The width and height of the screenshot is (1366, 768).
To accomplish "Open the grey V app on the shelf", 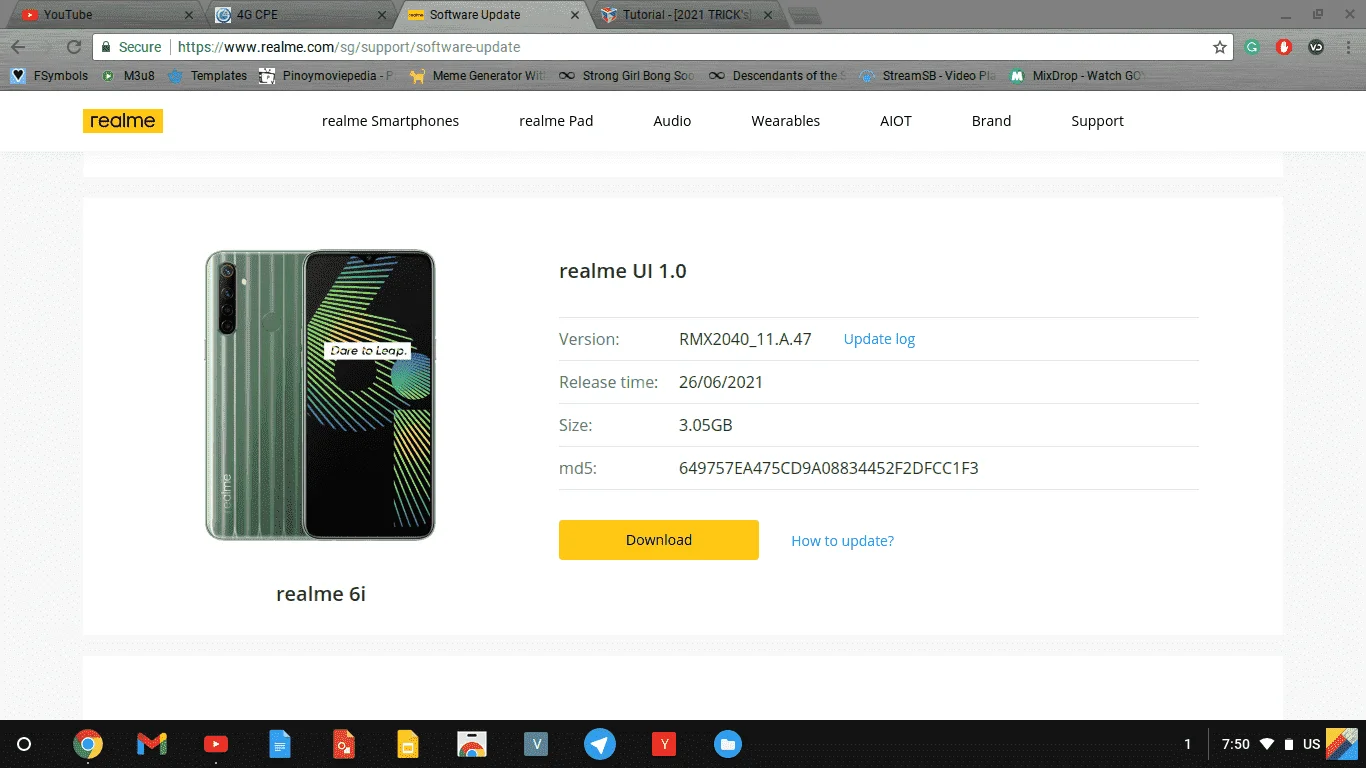I will point(536,744).
